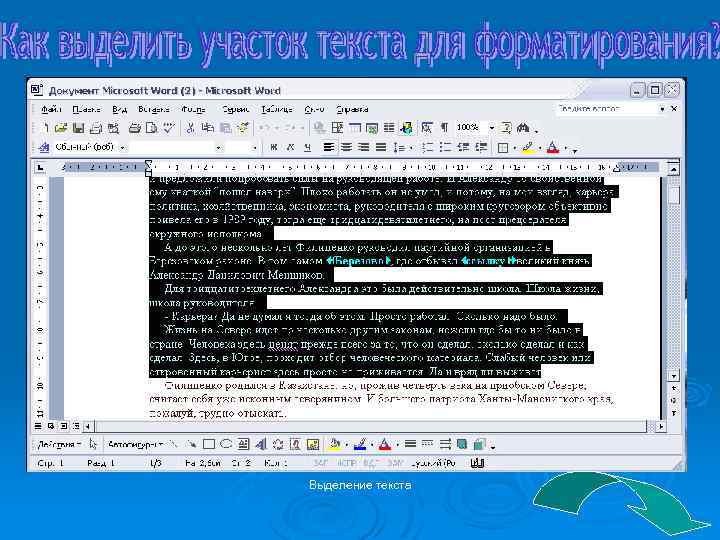Print the document using the printer icon
Screen dimensions: 720x540
tap(134, 128)
